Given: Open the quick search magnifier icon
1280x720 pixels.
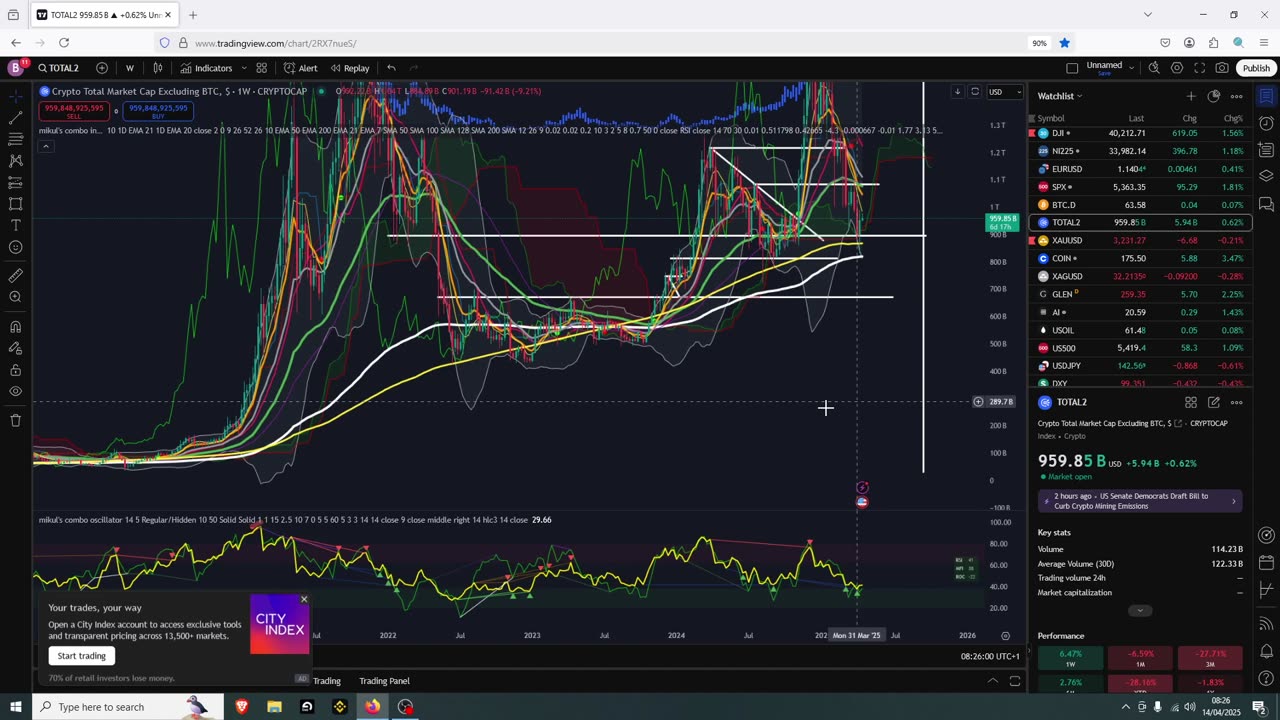Looking at the screenshot, I should tap(1154, 68).
